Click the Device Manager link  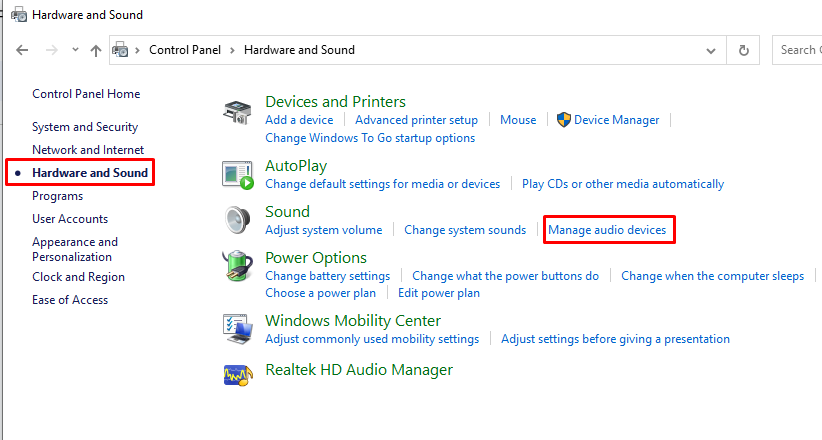tap(616, 120)
